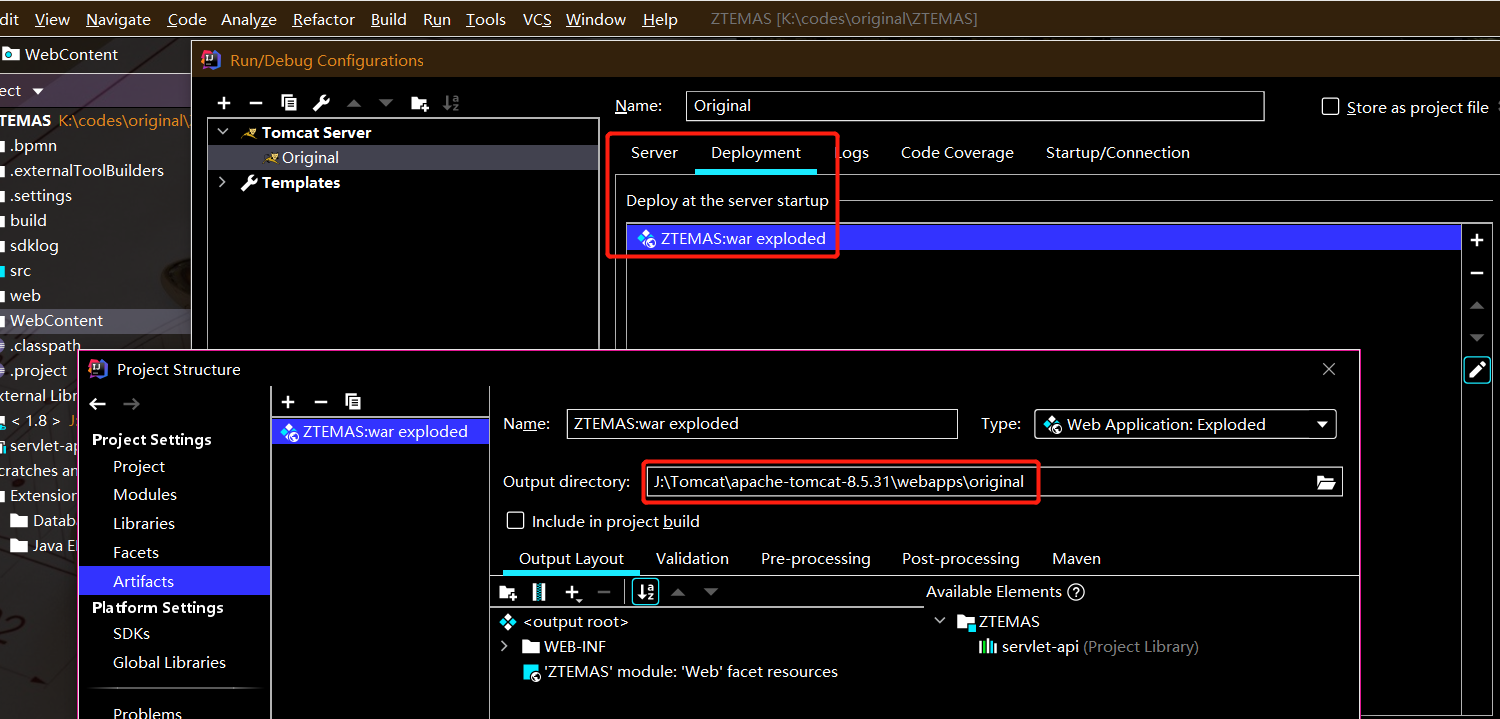The height and width of the screenshot is (719, 1500).
Task: Create new folder icon in Run/Debug toolbar
Action: (419, 103)
